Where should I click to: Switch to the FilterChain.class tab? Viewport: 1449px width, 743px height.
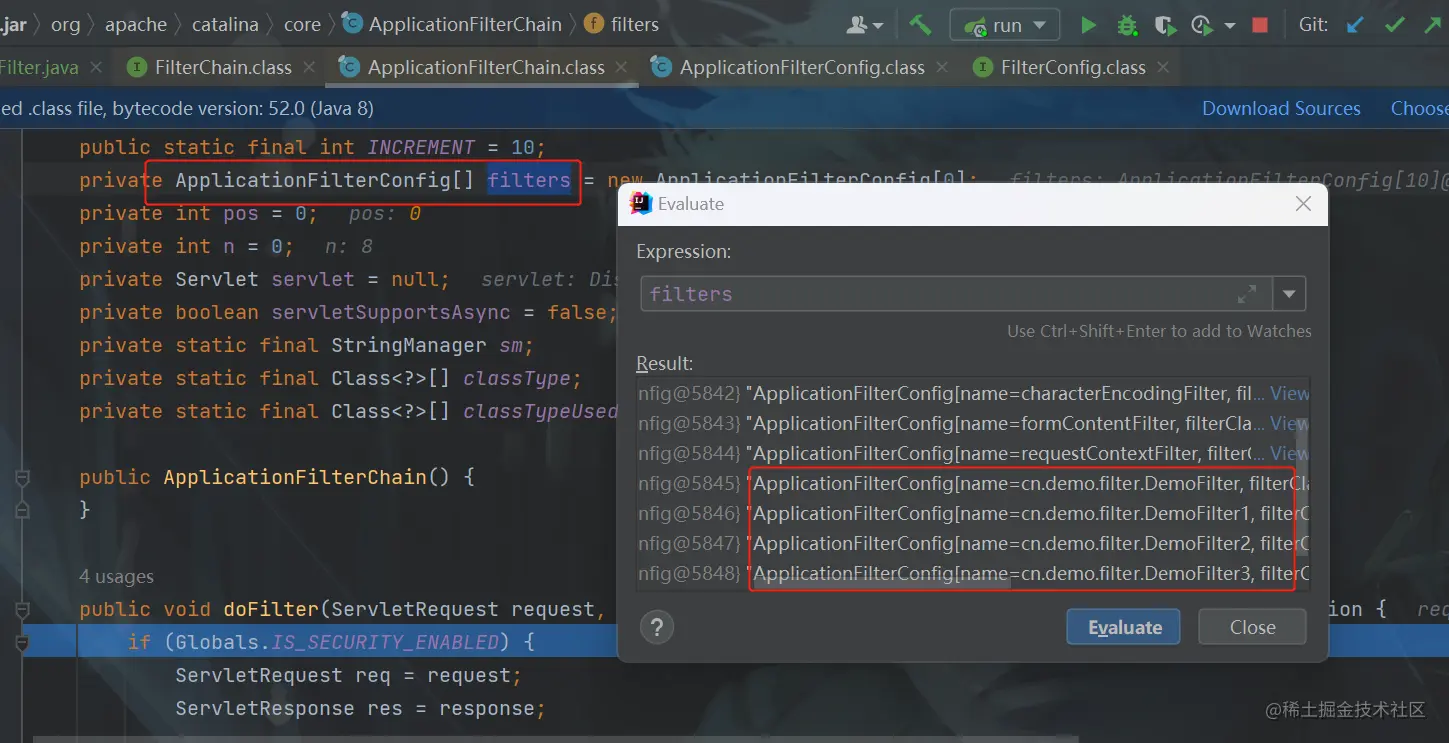[x=223, y=67]
